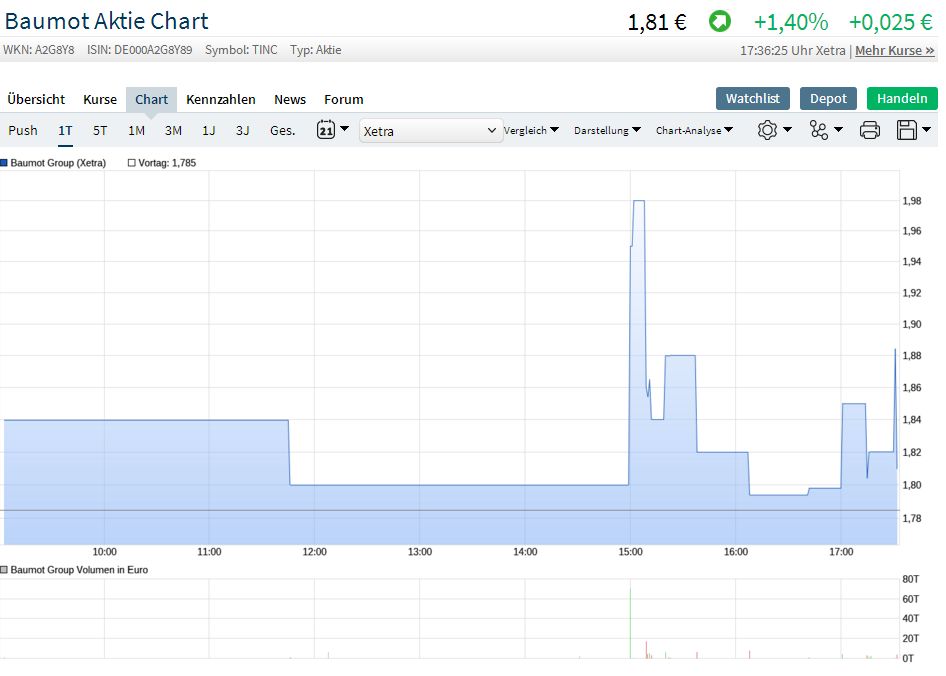Open the Forum tab
The image size is (946, 676).
(344, 100)
